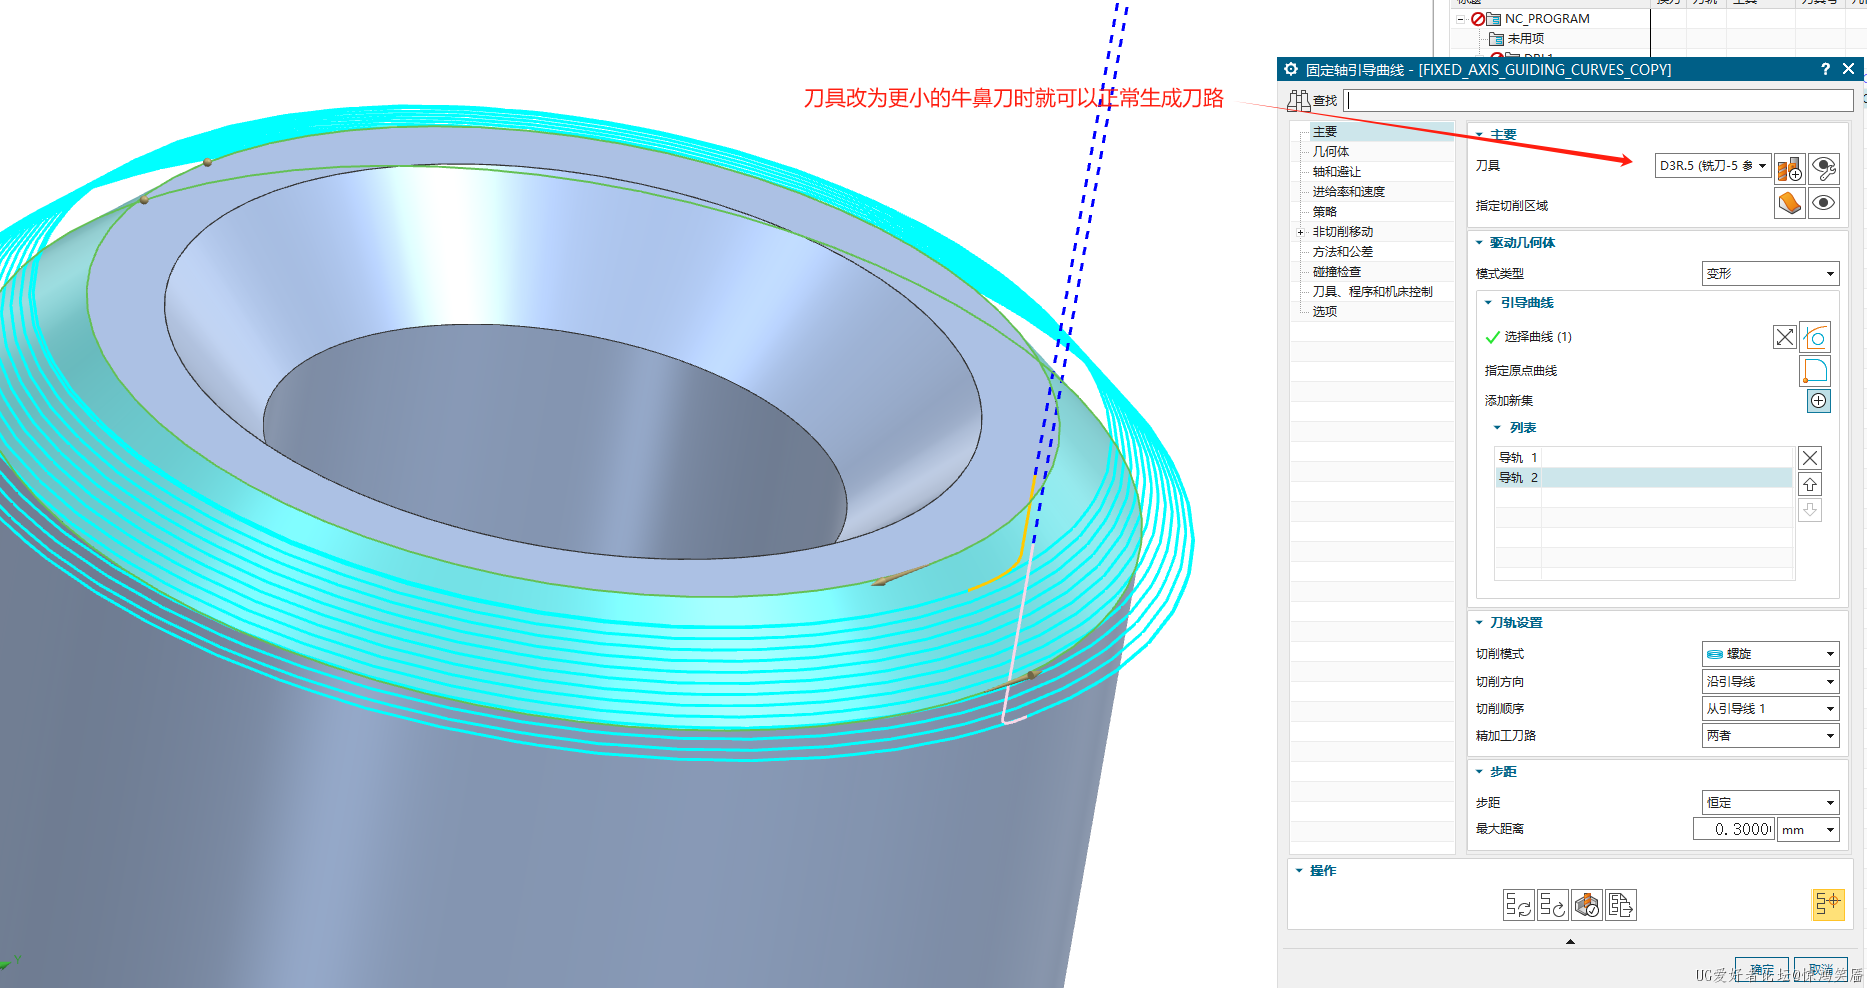Open the 刀具 D3R.5 tool dropdown
This screenshot has width=1867, height=988.
[x=1713, y=166]
